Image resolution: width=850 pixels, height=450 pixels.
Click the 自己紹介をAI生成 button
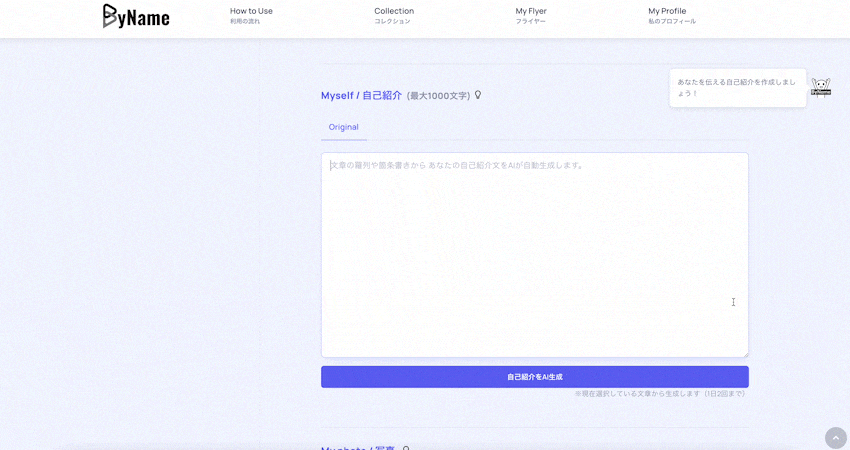pos(534,377)
